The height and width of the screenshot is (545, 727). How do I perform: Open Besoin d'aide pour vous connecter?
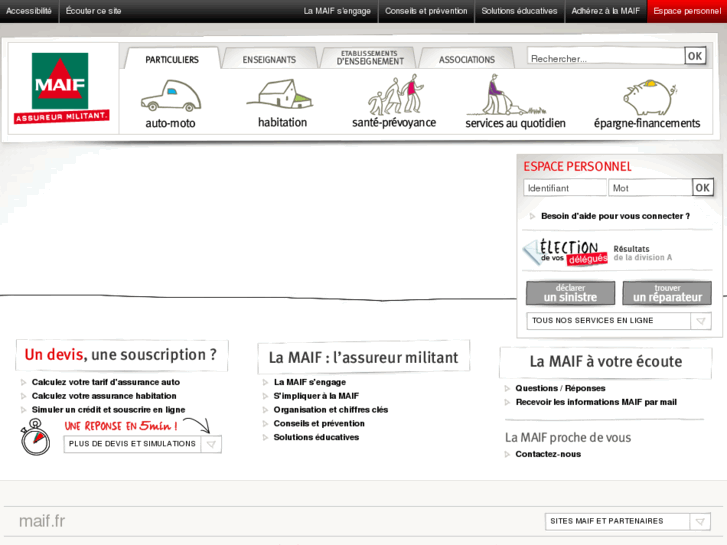point(615,216)
